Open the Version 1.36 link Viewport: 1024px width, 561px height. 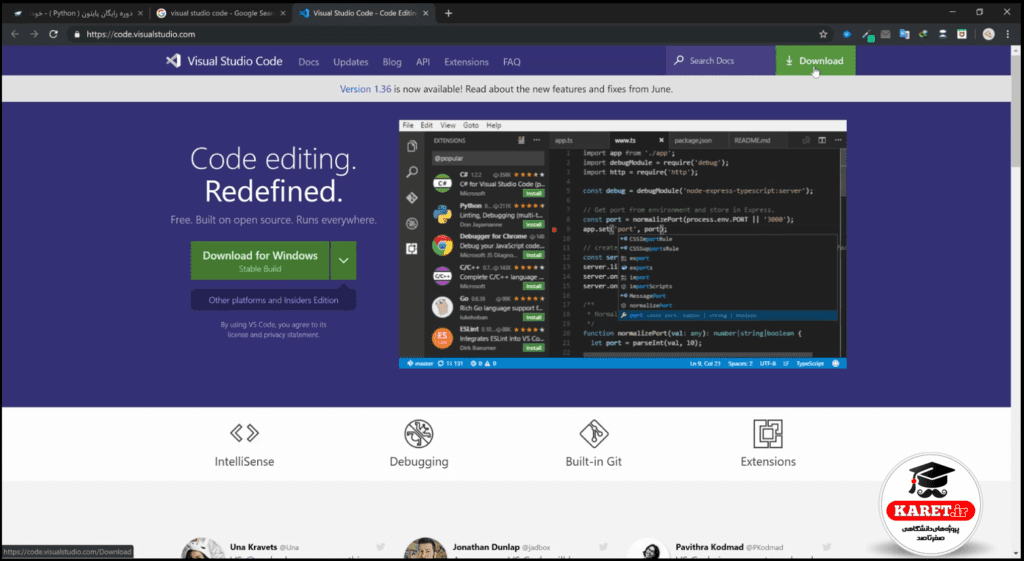(365, 89)
